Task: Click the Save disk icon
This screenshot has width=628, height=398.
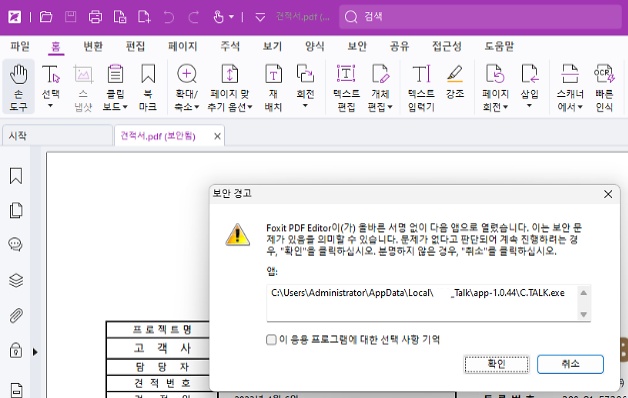Action: 70,17
